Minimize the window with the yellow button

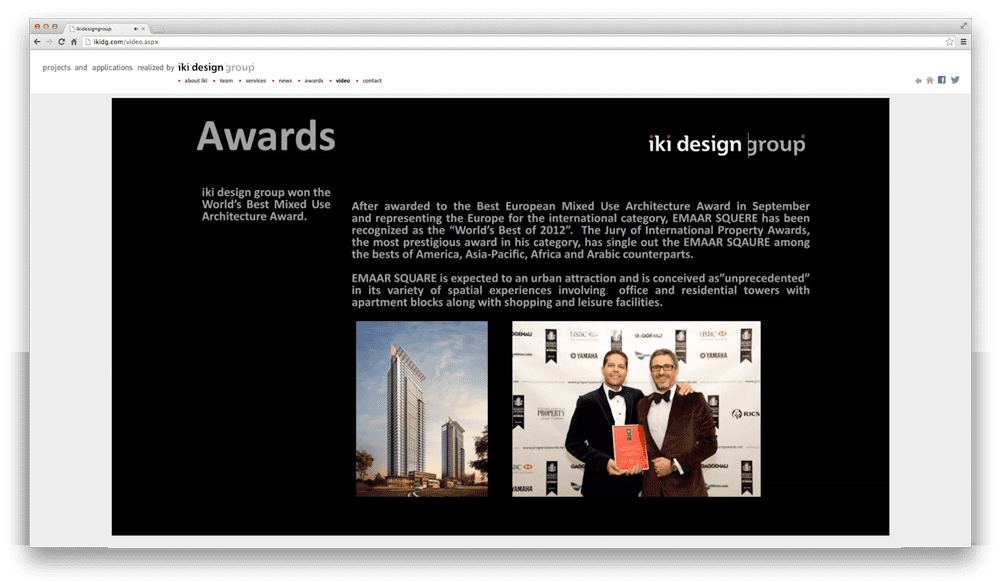pos(46,27)
